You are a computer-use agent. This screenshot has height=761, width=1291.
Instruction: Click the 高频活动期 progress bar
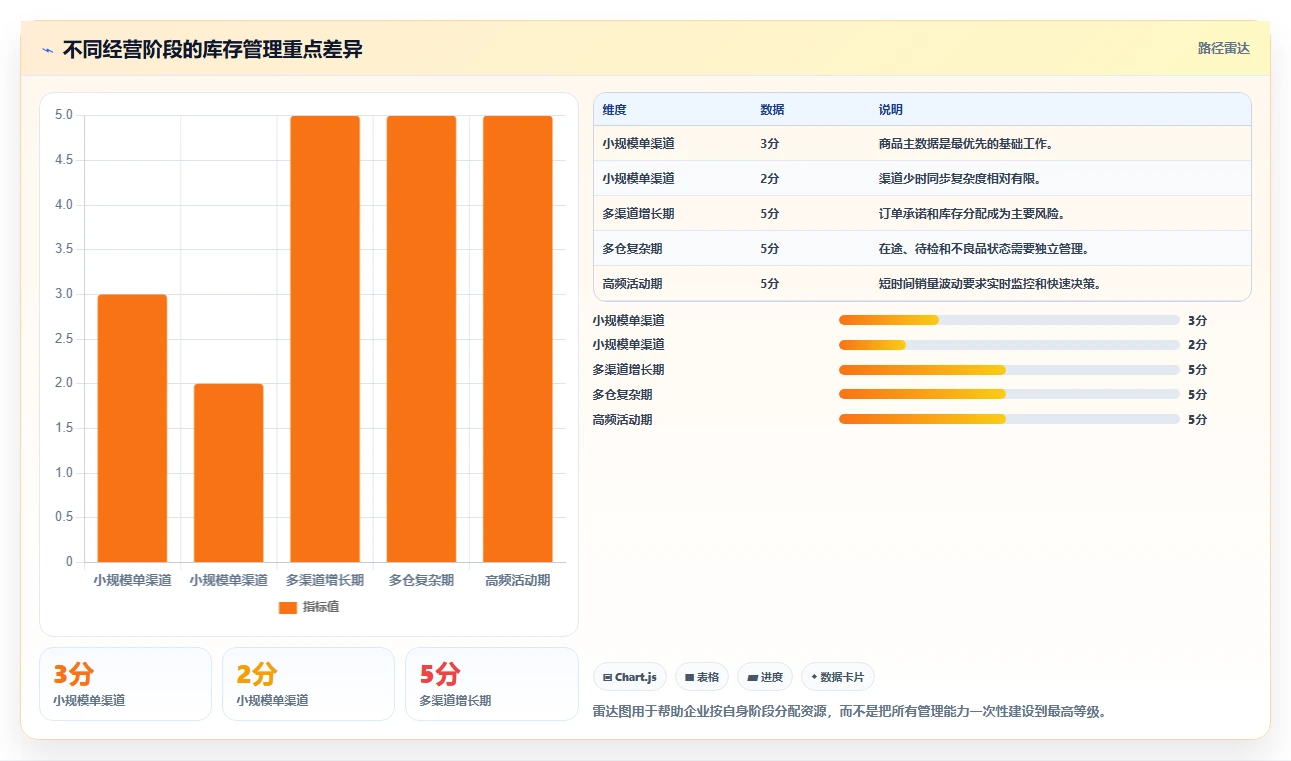pos(1009,420)
